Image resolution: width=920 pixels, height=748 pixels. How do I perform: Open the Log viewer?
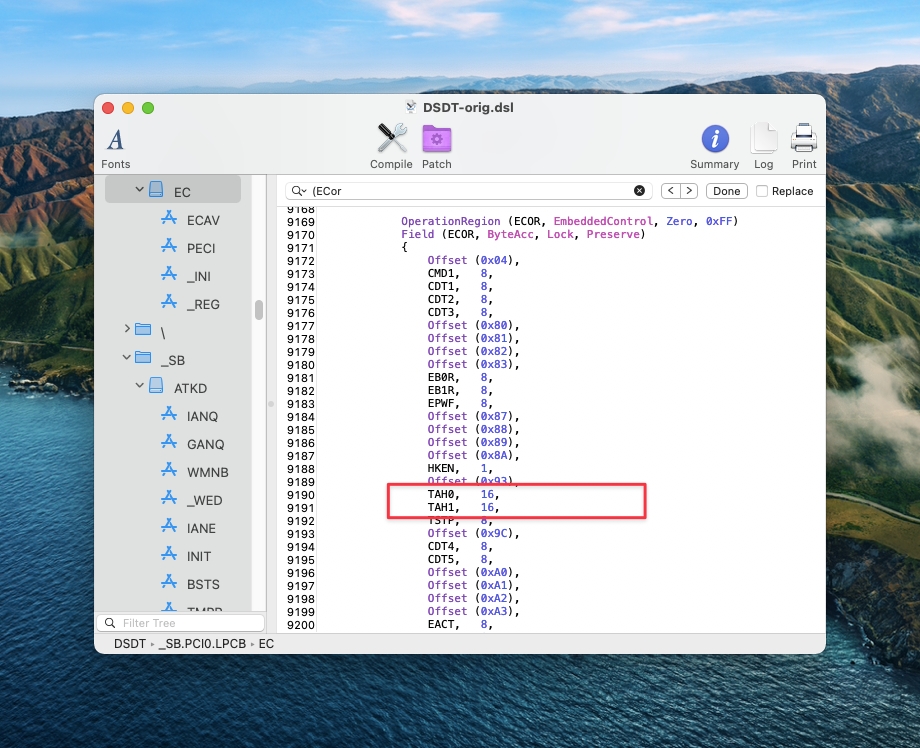point(763,146)
